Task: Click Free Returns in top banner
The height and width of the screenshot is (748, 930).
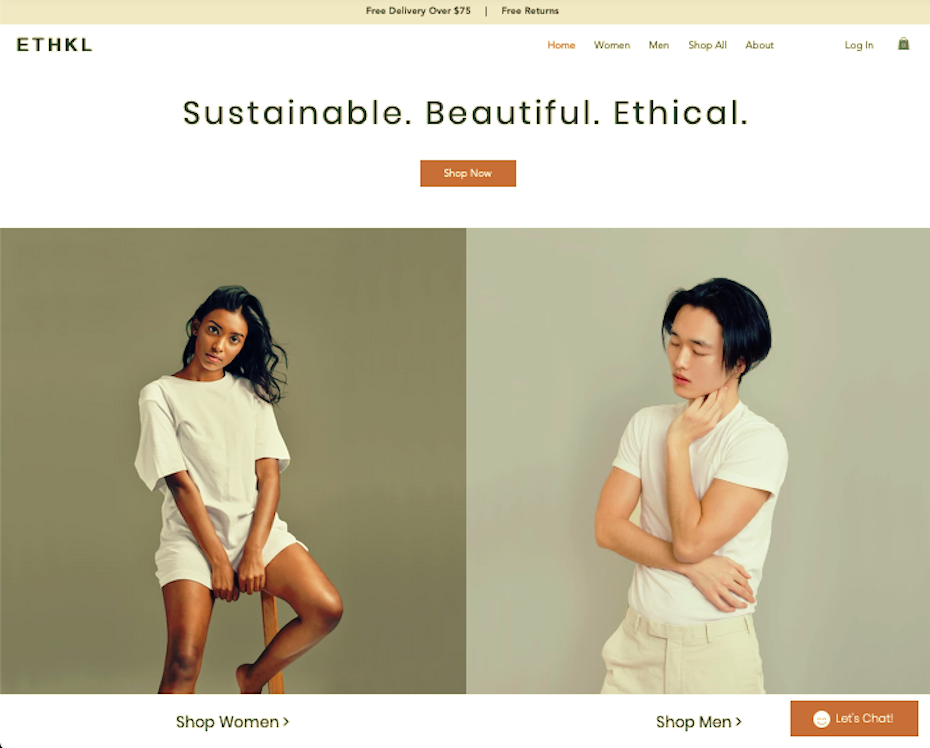Action: click(530, 11)
